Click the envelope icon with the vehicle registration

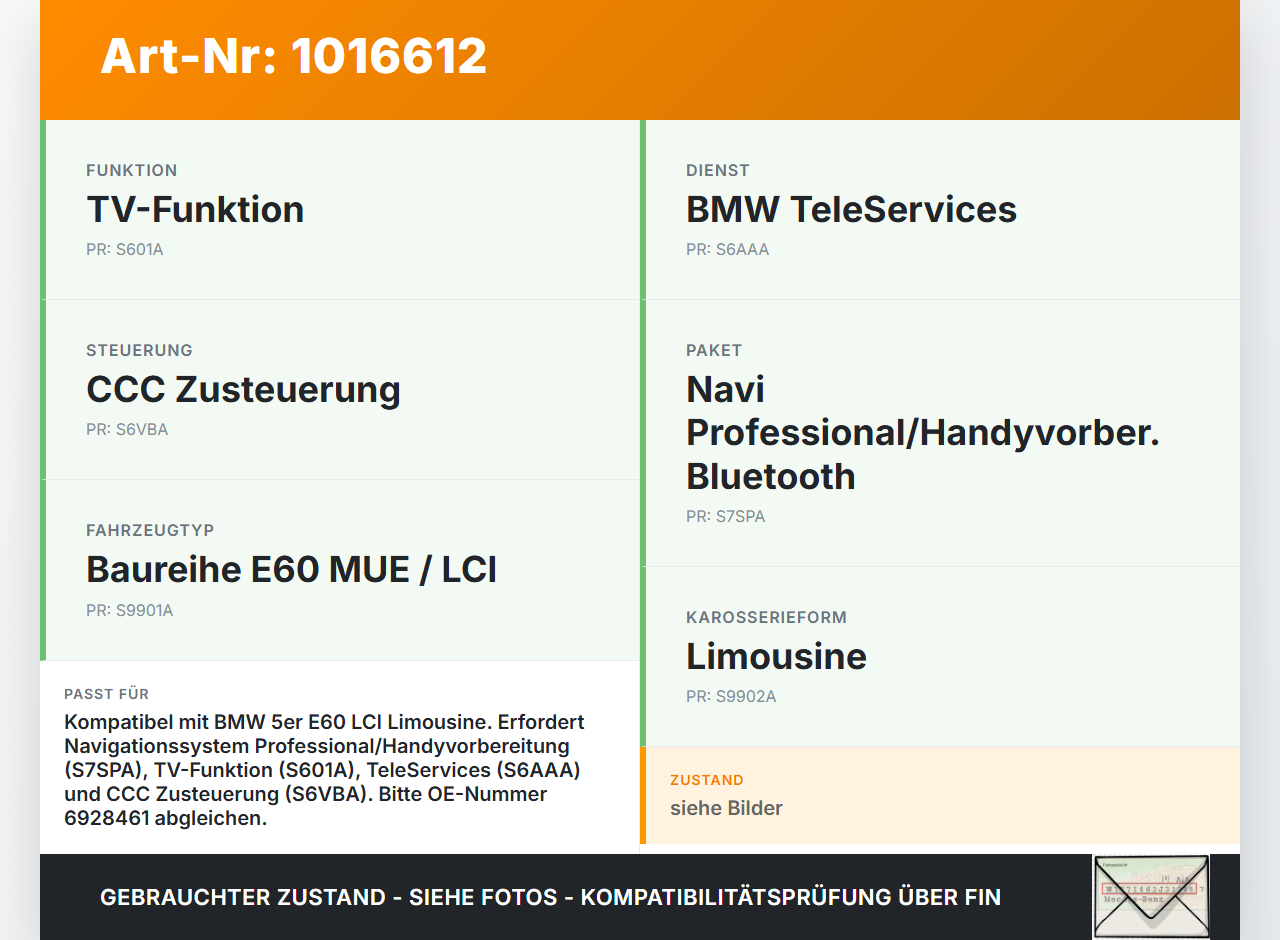[x=1151, y=896]
